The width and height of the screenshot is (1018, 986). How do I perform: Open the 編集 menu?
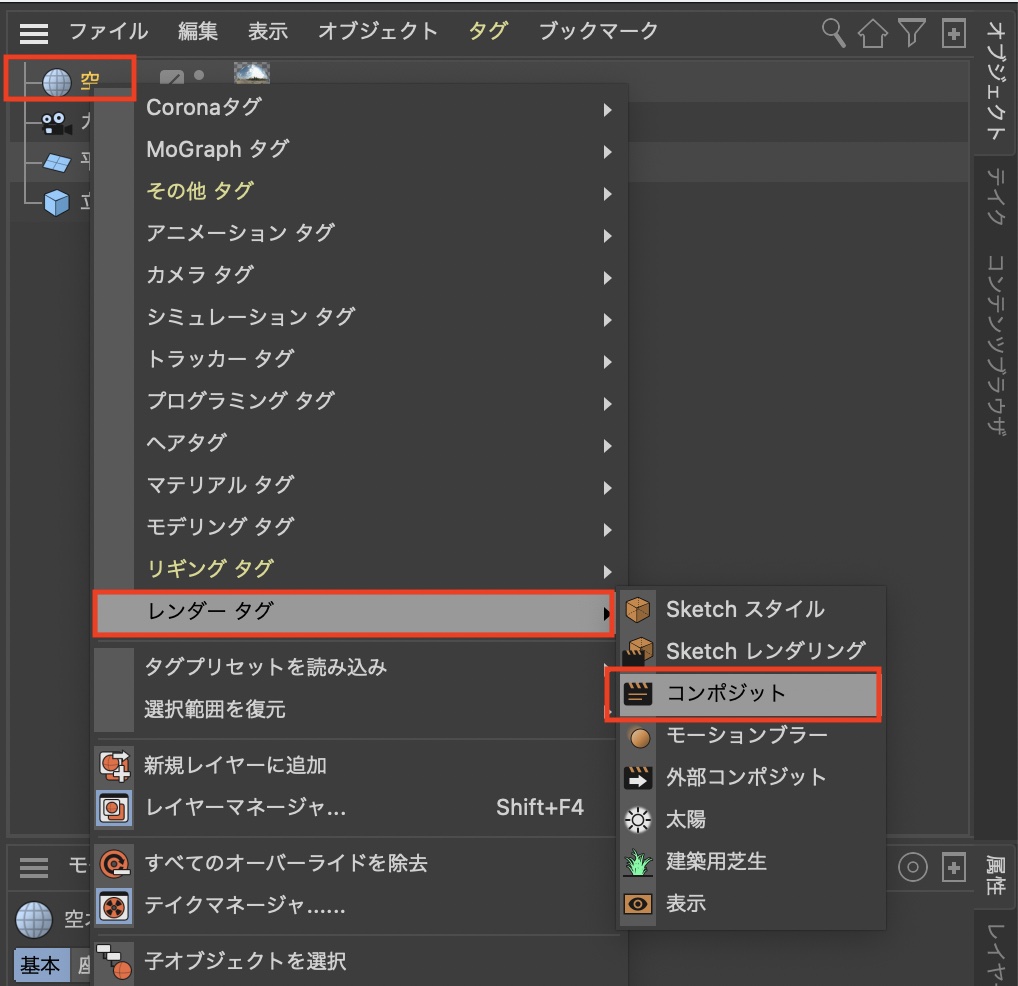click(198, 31)
